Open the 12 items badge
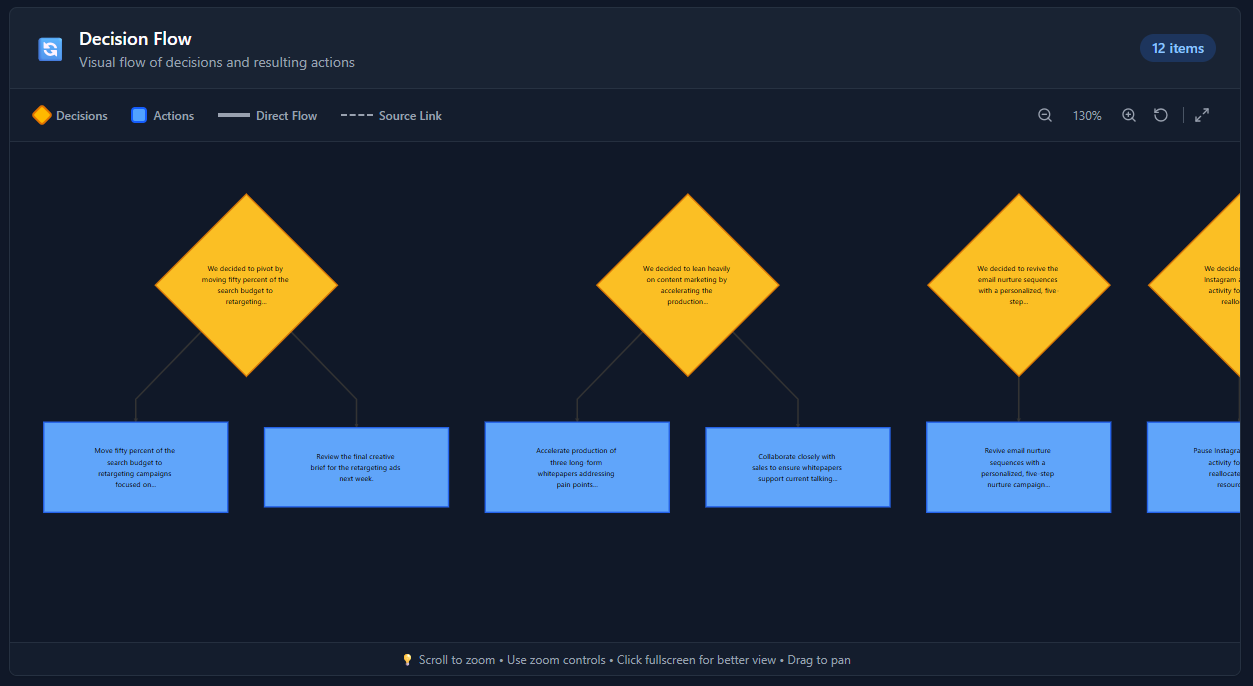This screenshot has width=1253, height=686. point(1177,48)
